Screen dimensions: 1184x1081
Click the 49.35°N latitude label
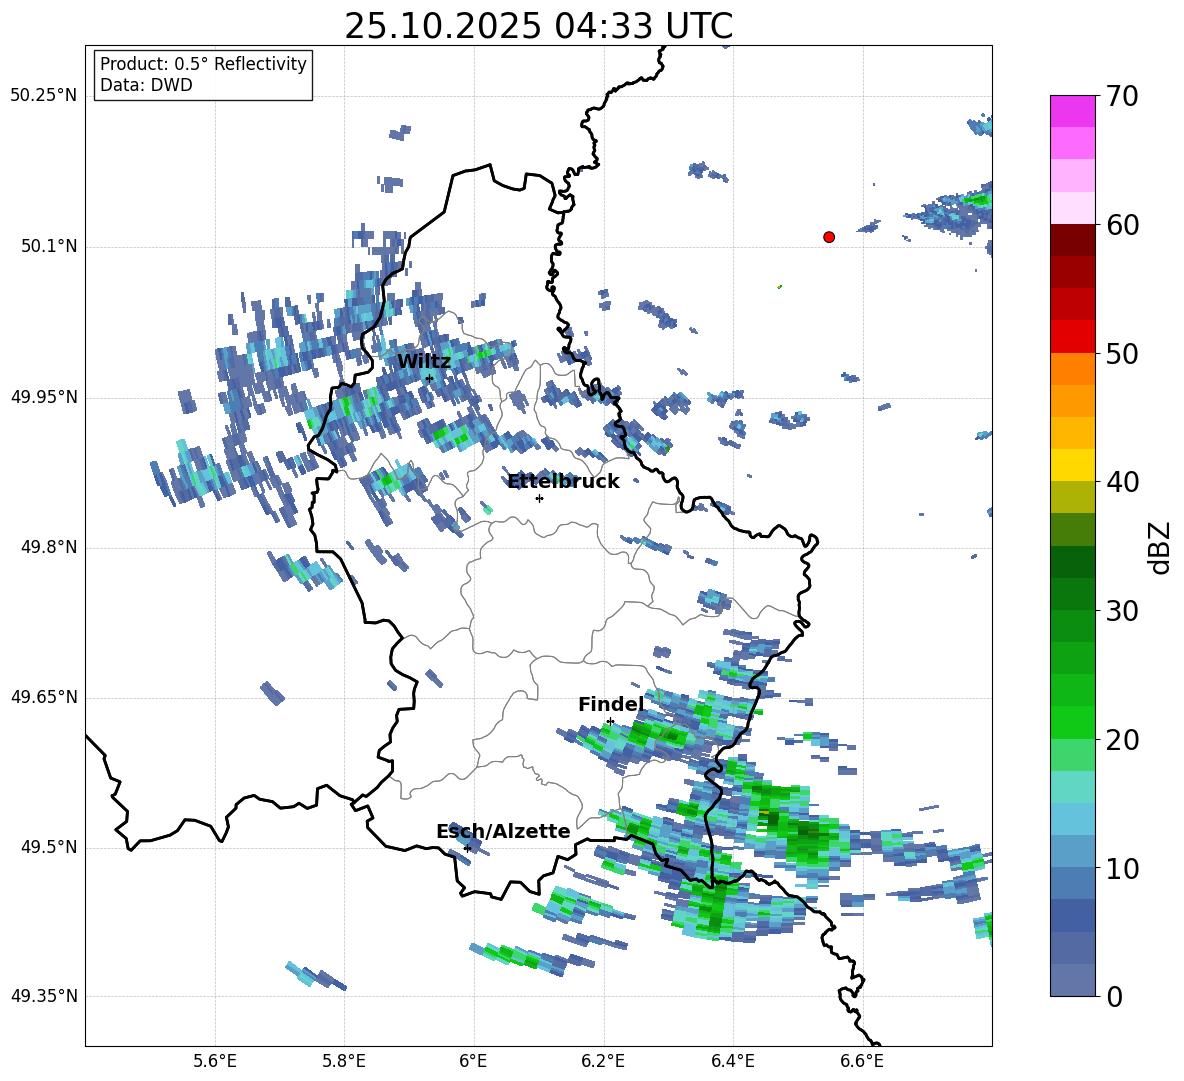(x=44, y=996)
